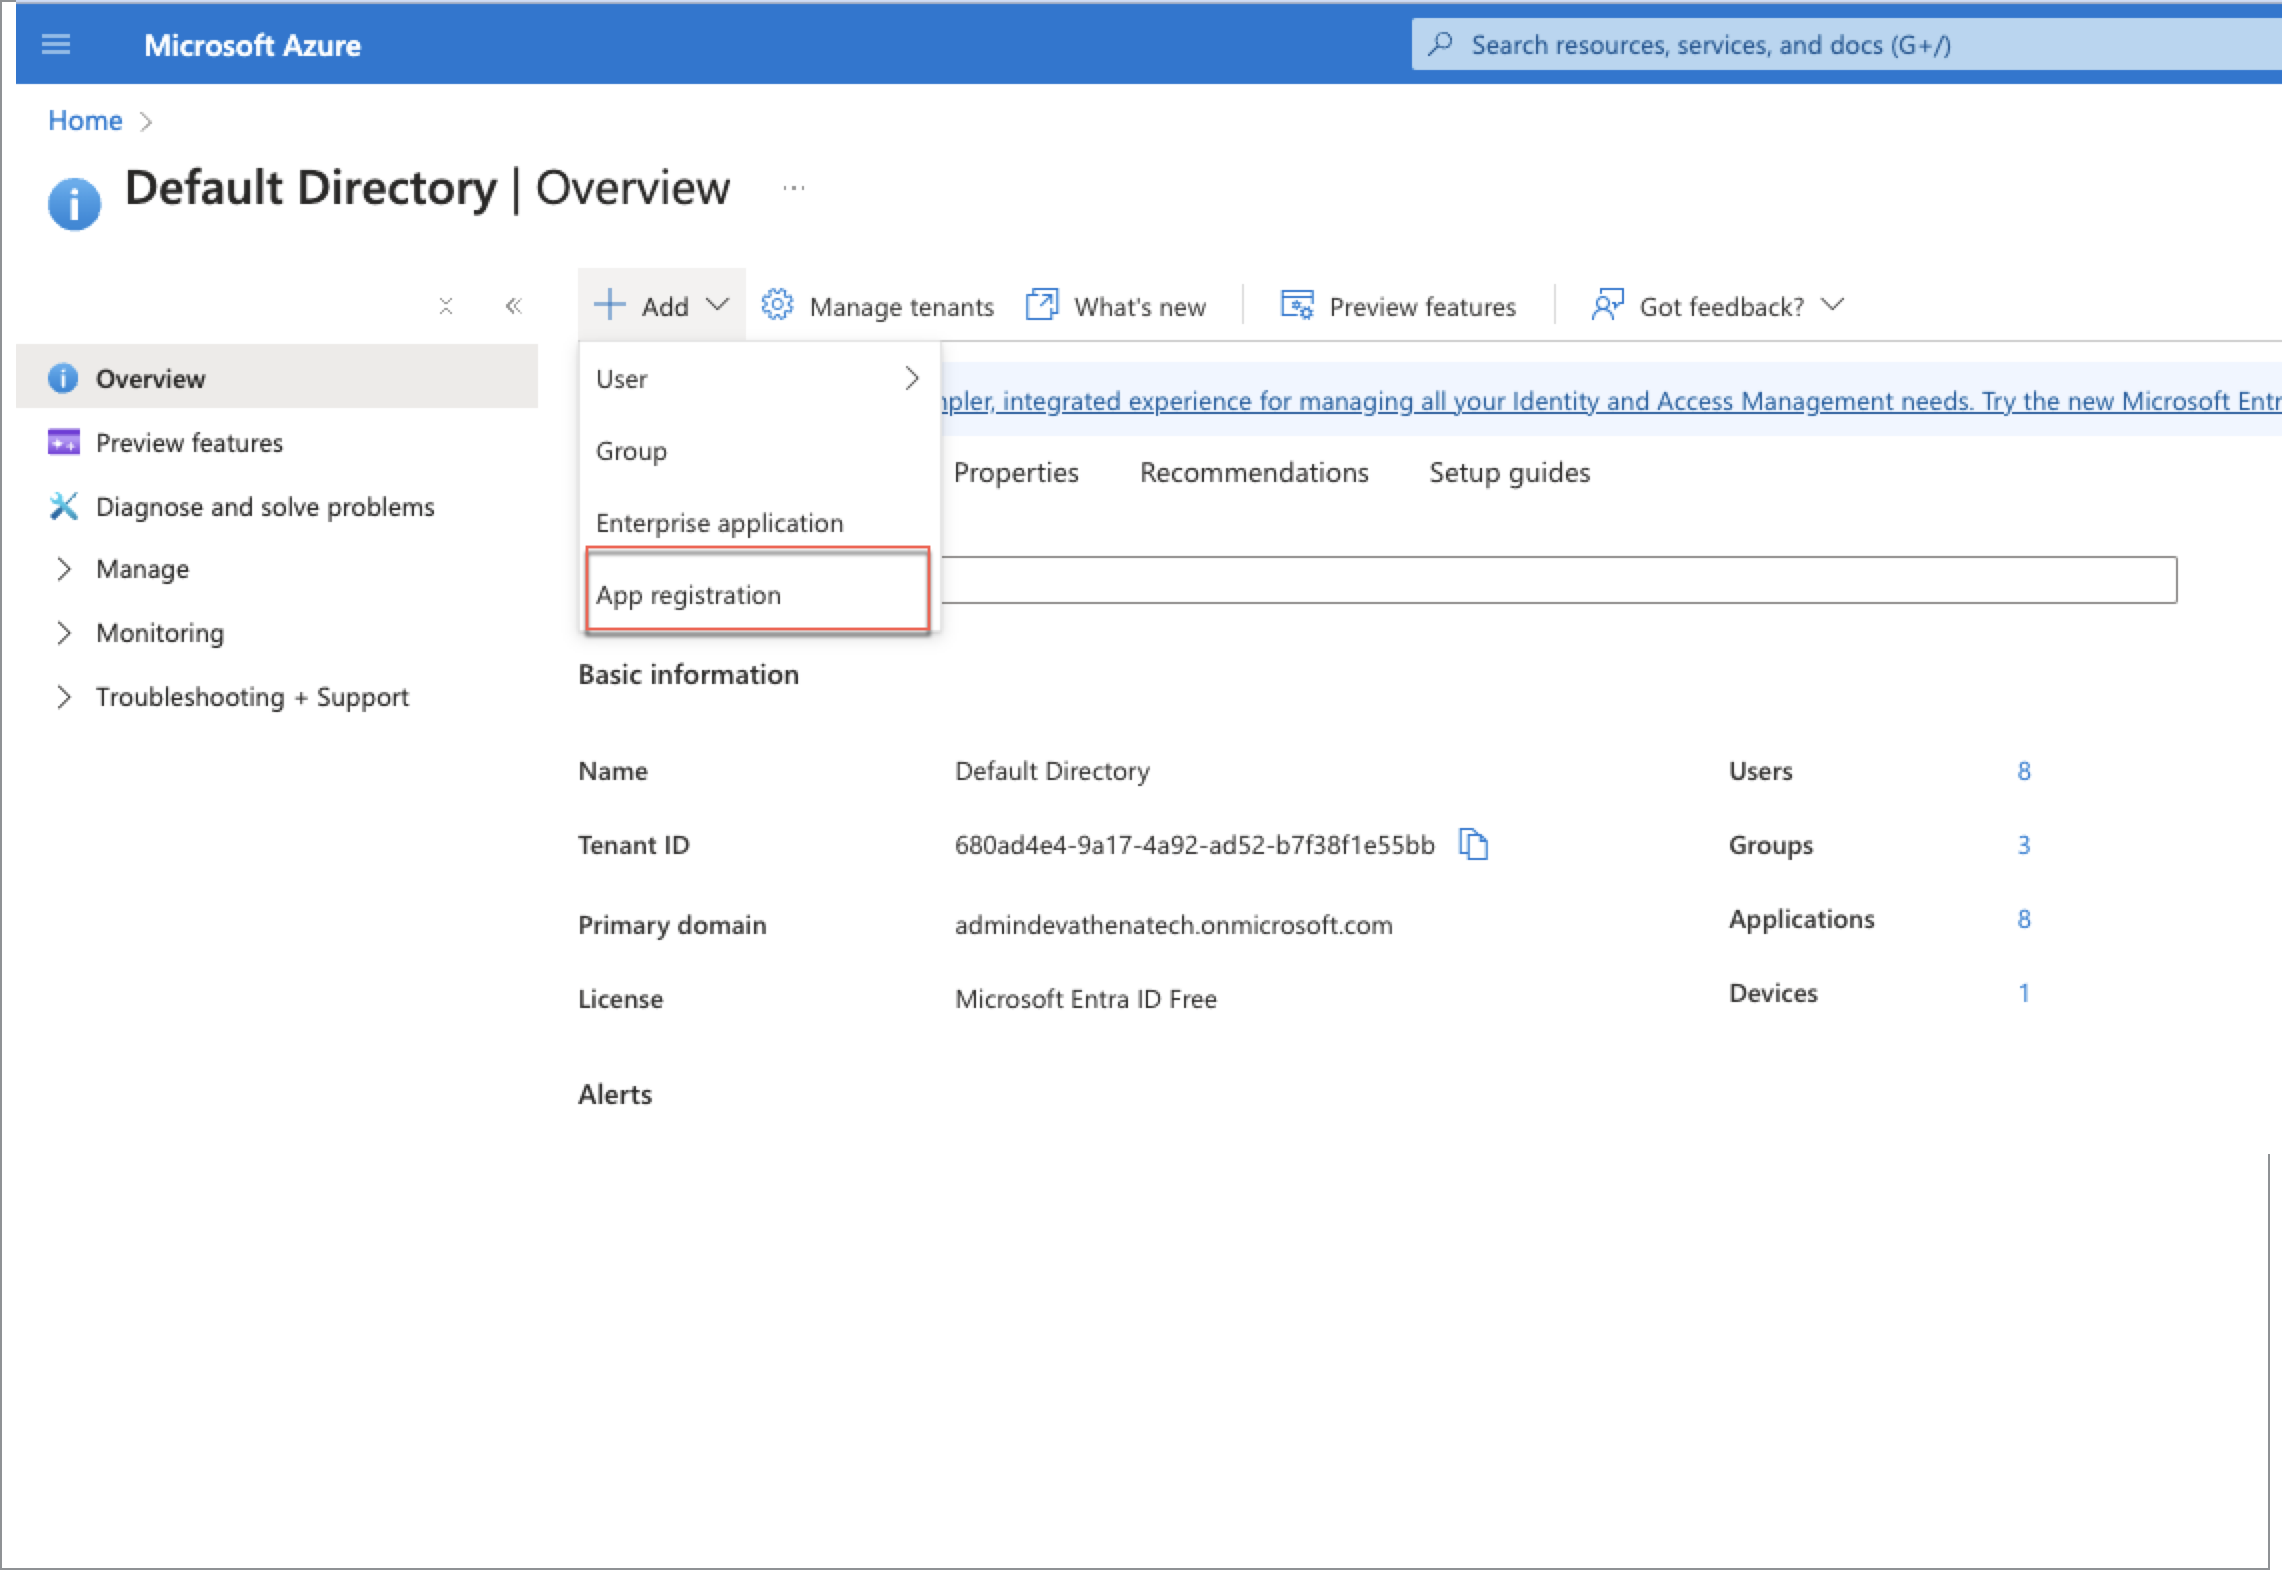The image size is (2282, 1570).
Task: Click the Preview features toolbar icon
Action: tap(1297, 305)
